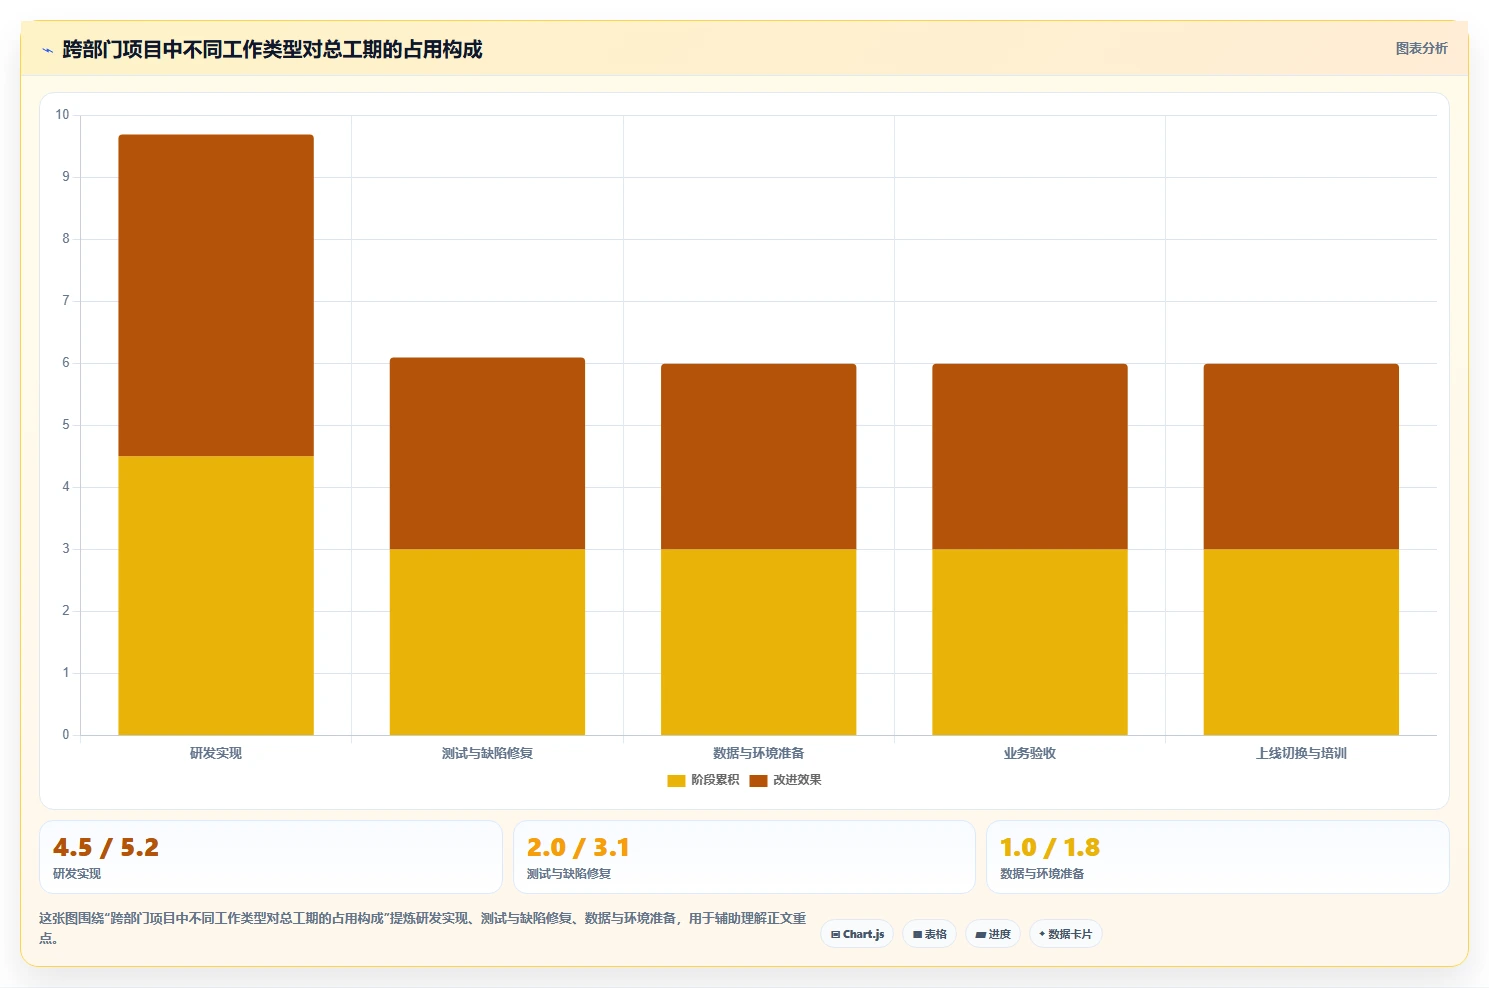Click the 业务验收 yellow bar segment
The width and height of the screenshot is (1489, 988).
point(1030,642)
